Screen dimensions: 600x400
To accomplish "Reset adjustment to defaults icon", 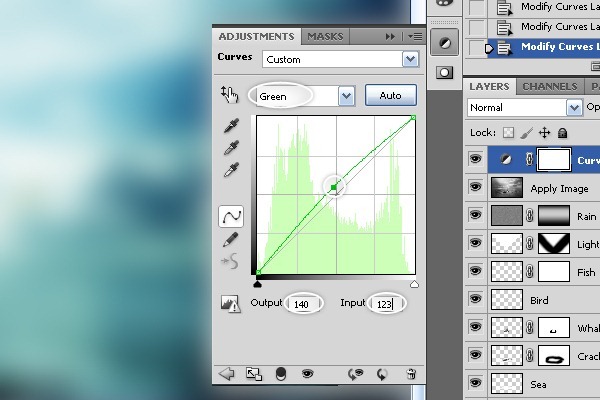I will pos(382,374).
